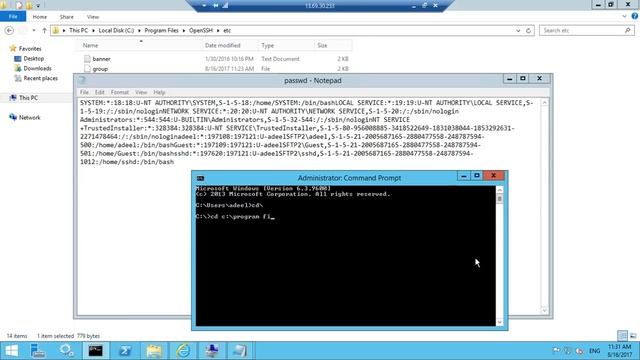Click the search magnifier icon
Screen dimensions: 640x360
(x=628, y=31)
